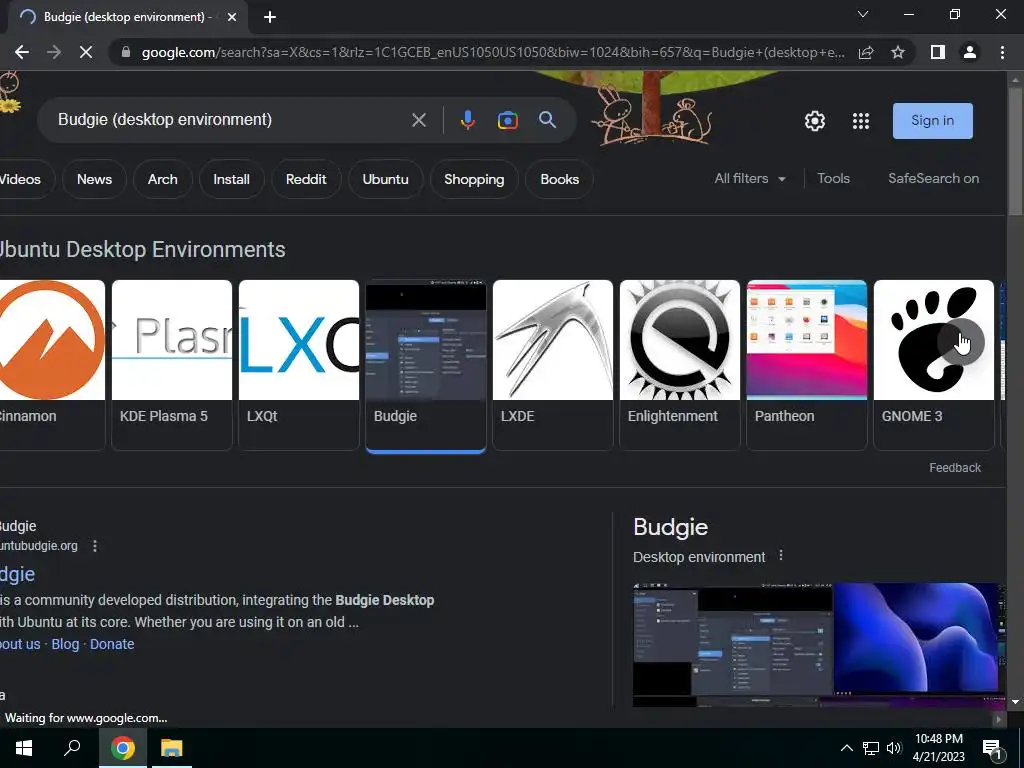Select the KDE Plasma 5 card
The width and height of the screenshot is (1024, 768).
click(172, 365)
